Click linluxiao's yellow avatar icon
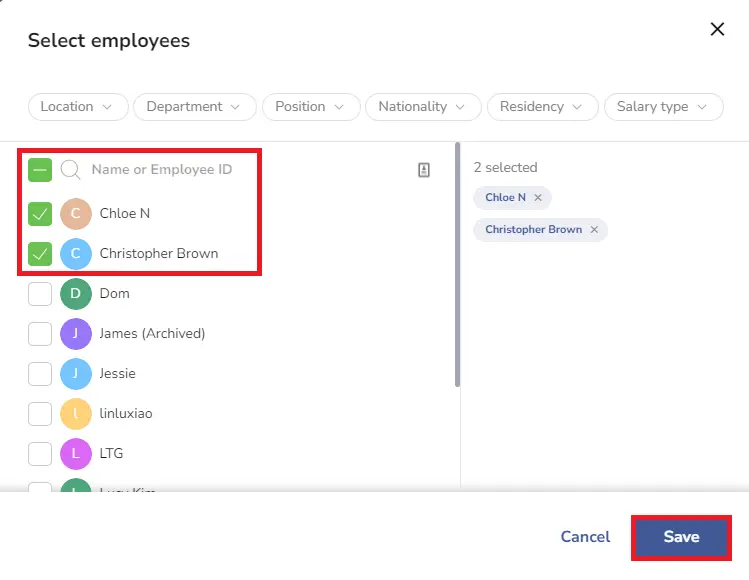 pyautogui.click(x=75, y=413)
